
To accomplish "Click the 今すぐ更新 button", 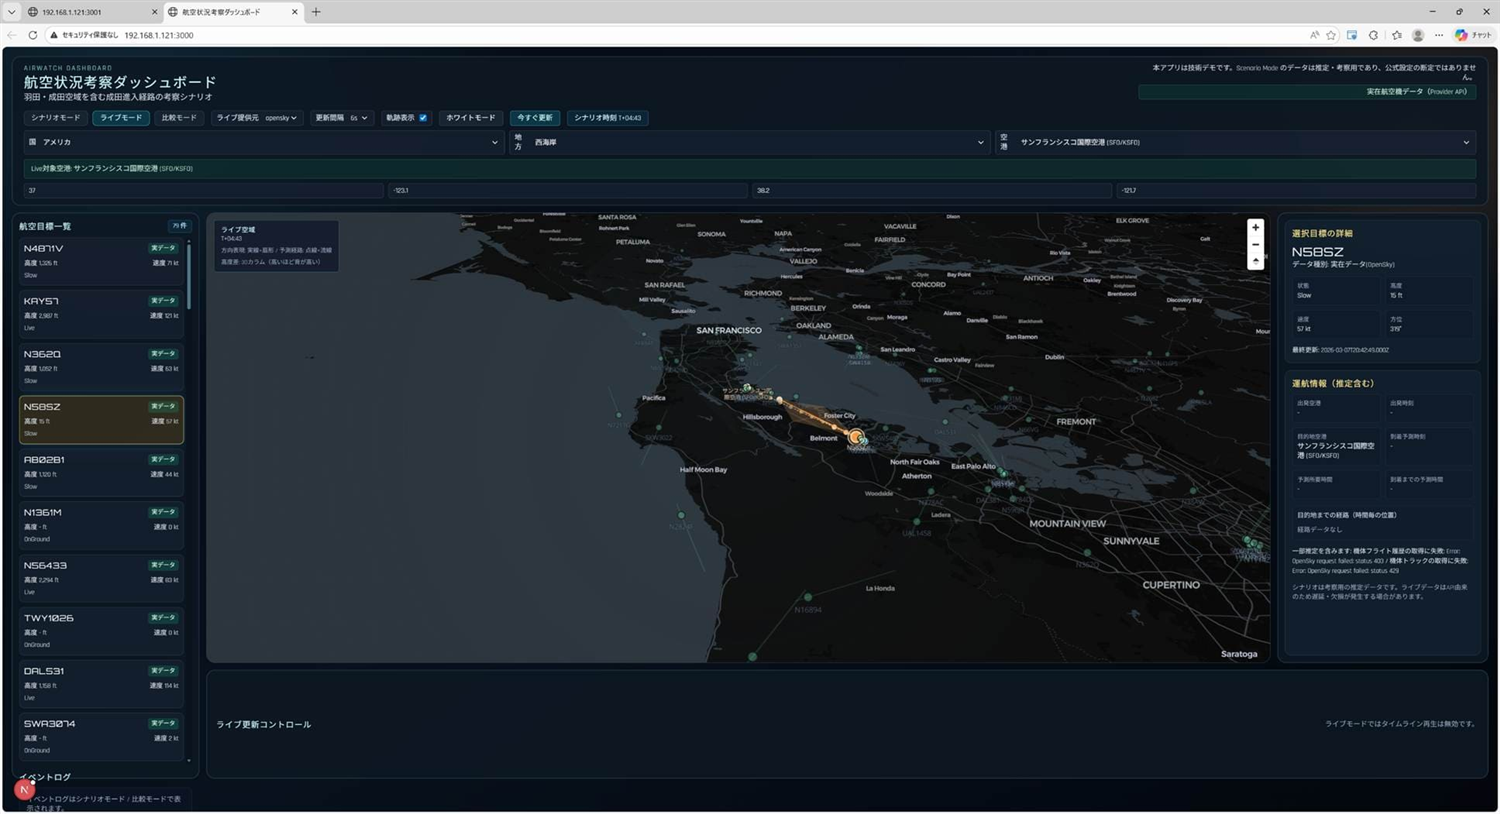I will [x=534, y=118].
